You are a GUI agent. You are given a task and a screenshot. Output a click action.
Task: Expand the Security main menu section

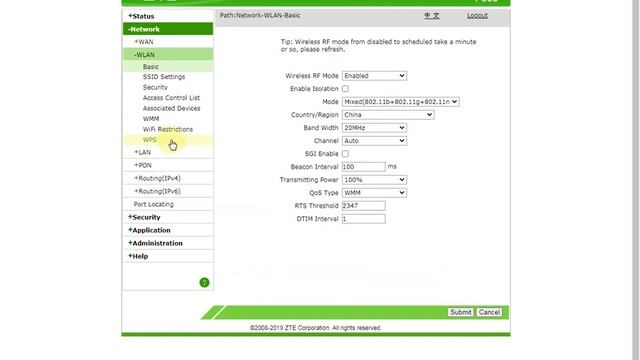pos(168,217)
